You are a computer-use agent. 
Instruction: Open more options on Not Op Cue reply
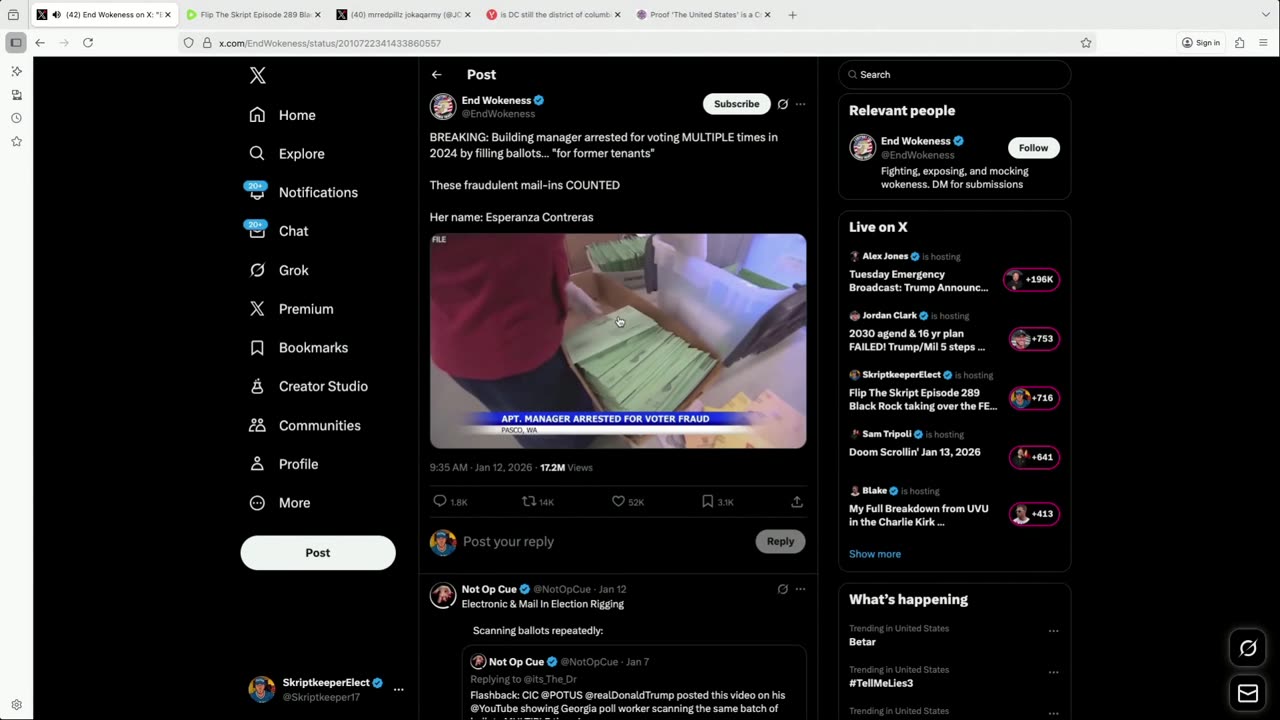(800, 589)
